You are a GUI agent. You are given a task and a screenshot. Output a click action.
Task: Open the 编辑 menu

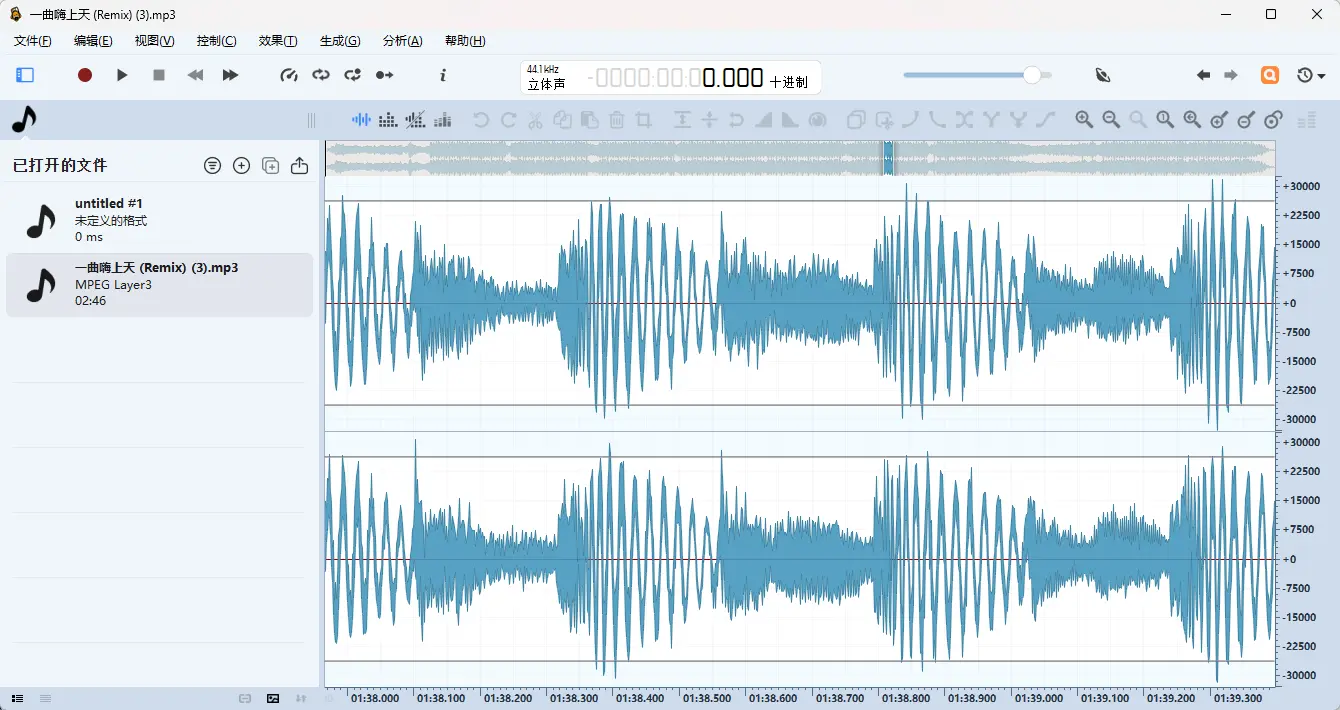(93, 41)
